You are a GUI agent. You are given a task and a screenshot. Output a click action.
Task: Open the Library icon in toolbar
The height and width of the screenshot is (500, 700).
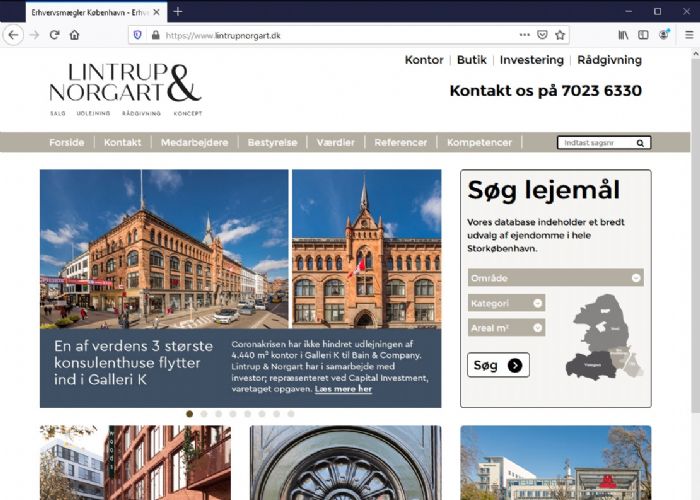(623, 35)
